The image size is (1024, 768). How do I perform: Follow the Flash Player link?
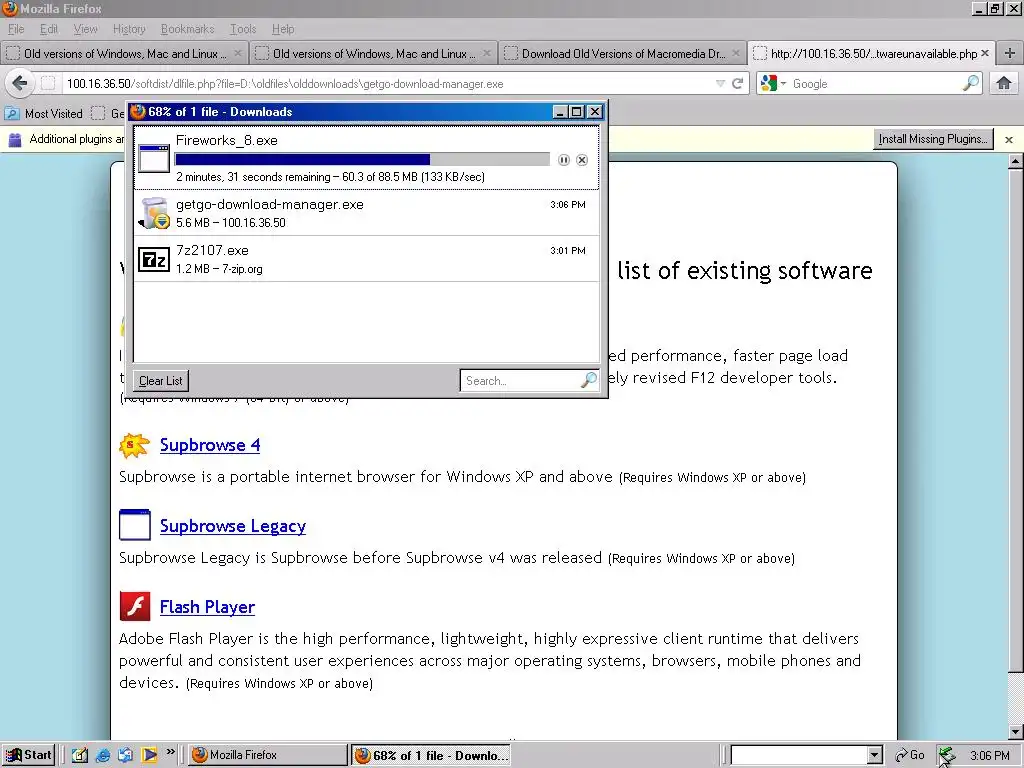click(207, 607)
